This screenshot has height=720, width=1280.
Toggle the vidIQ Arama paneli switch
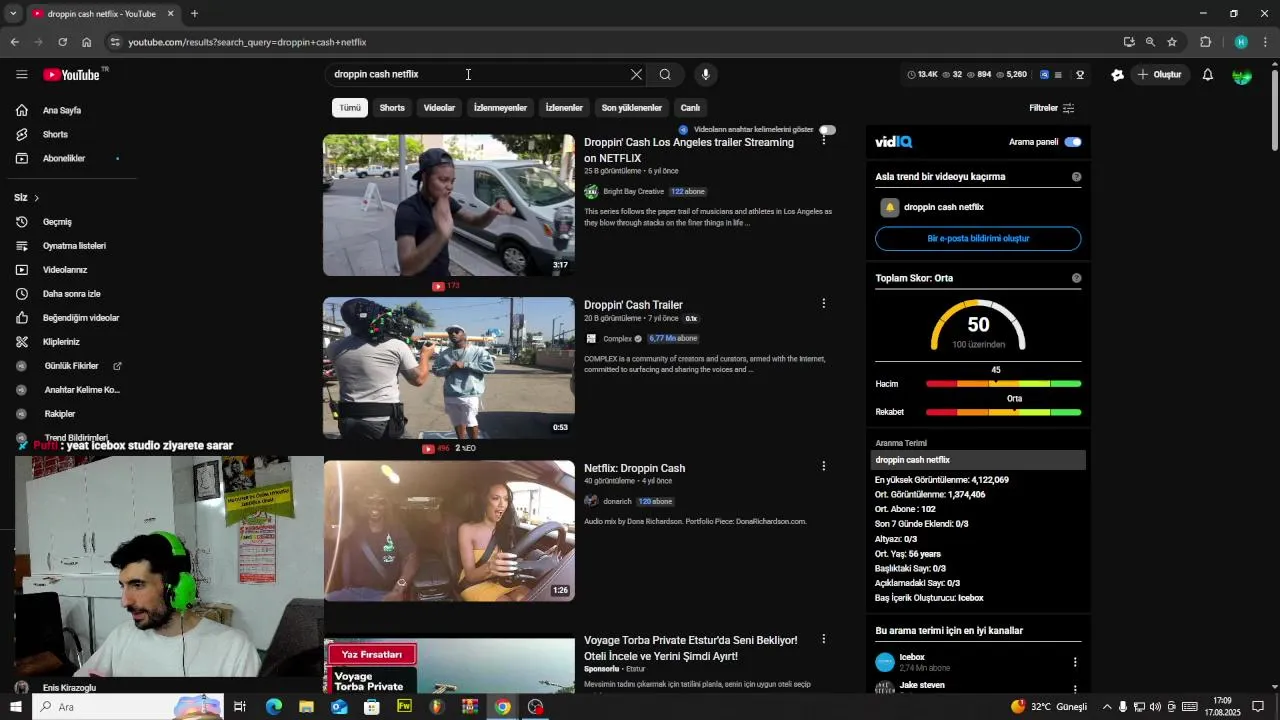pos(1073,142)
